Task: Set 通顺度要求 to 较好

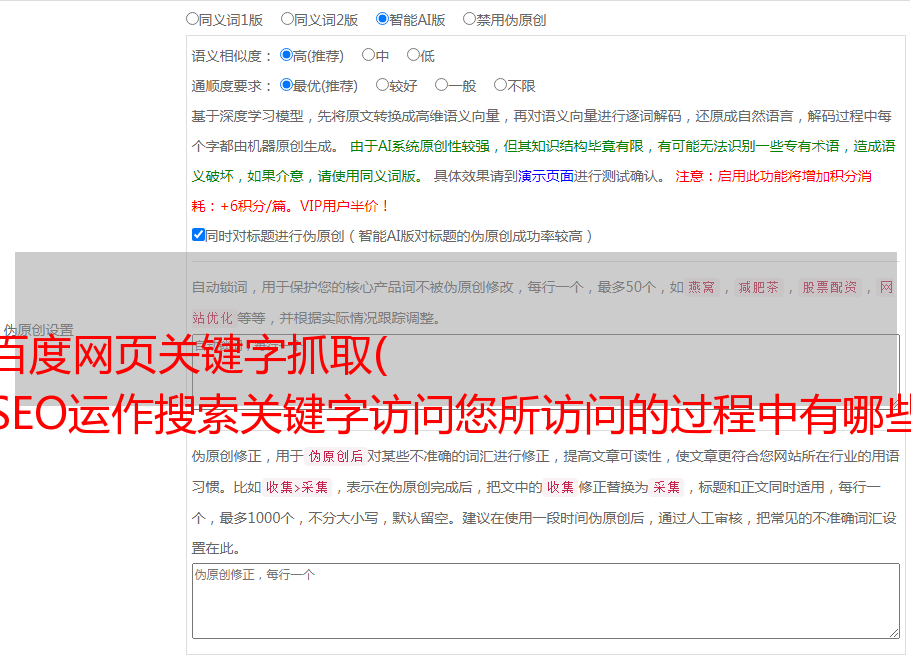Action: coord(382,85)
